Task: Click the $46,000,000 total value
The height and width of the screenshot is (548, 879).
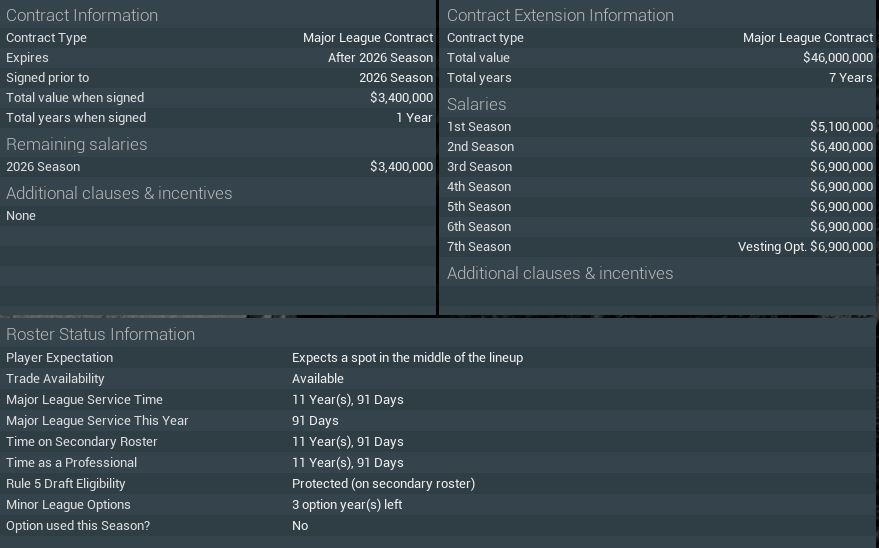Action: 837,58
